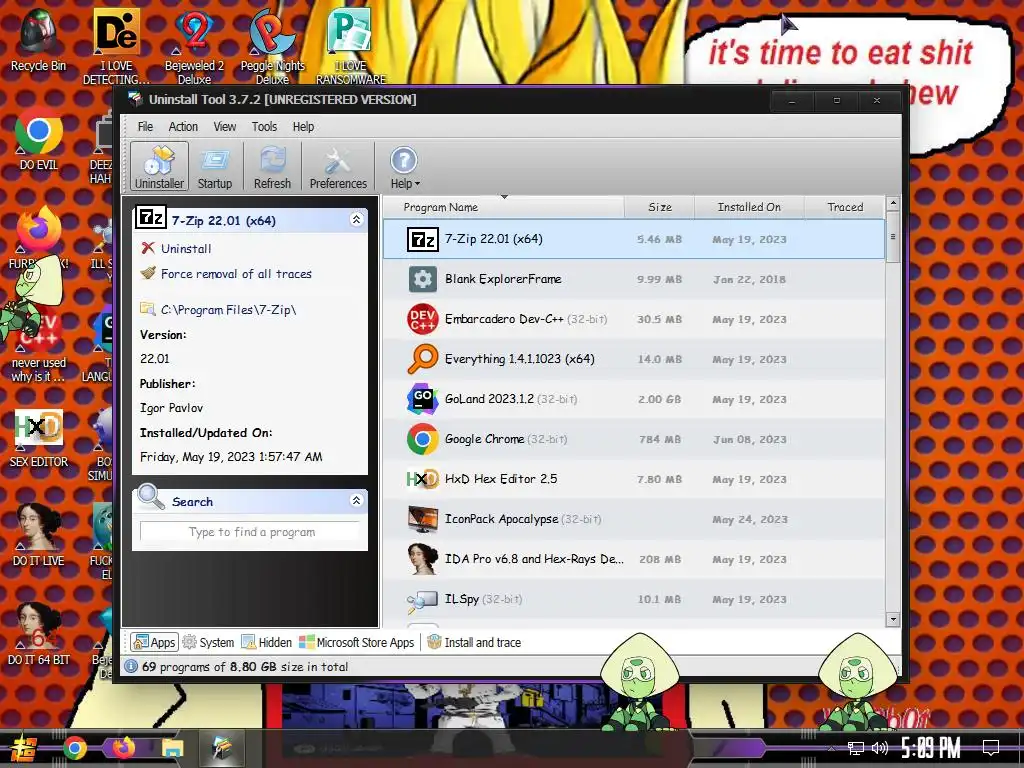
Task: Click the large 7z icon in details panel
Action: tap(150, 217)
